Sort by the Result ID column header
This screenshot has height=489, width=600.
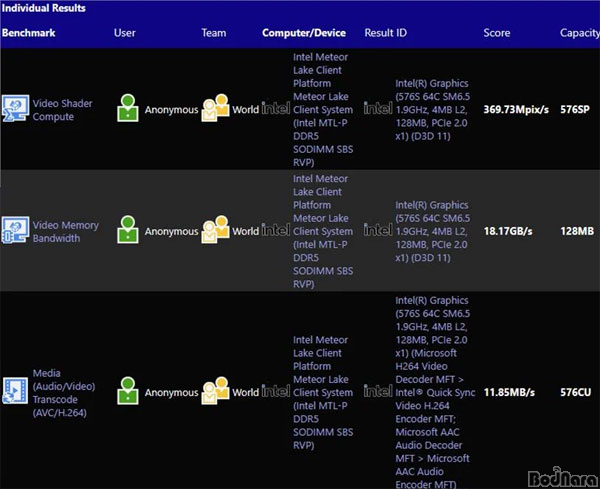[x=386, y=33]
